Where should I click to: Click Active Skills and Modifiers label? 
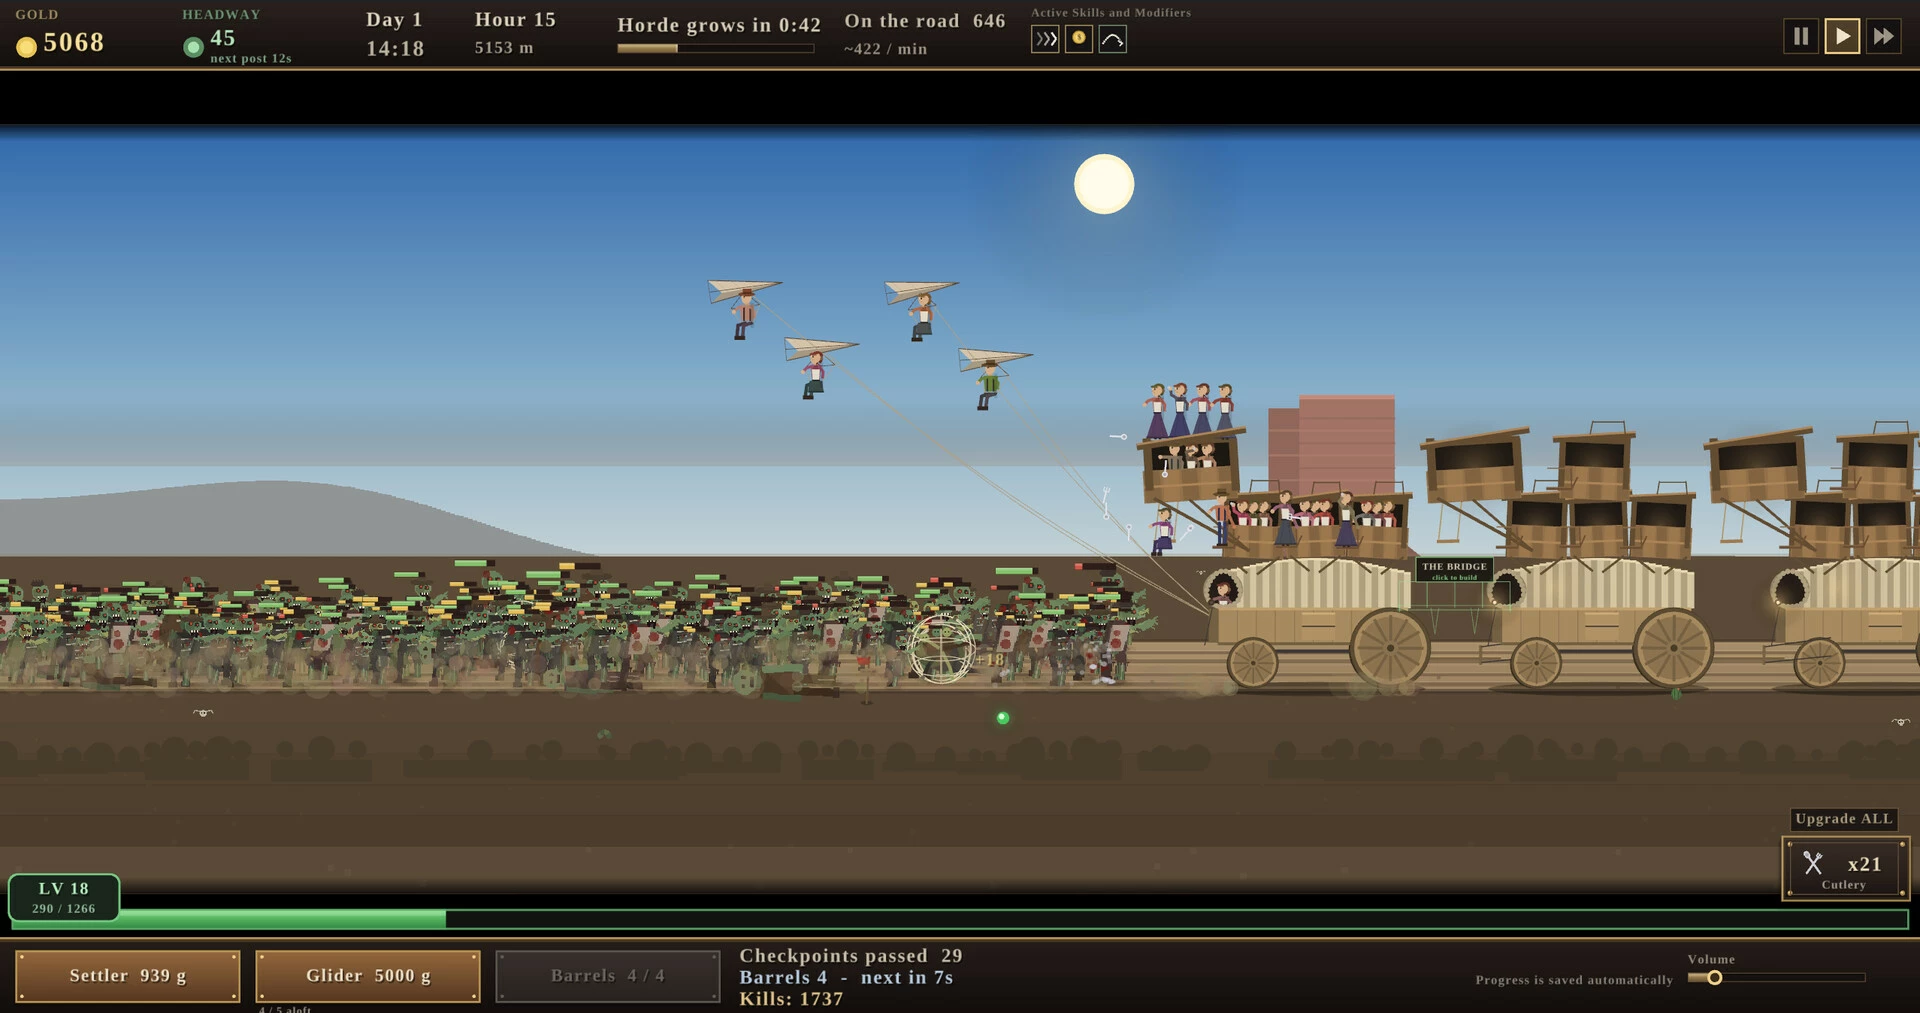click(x=1111, y=13)
